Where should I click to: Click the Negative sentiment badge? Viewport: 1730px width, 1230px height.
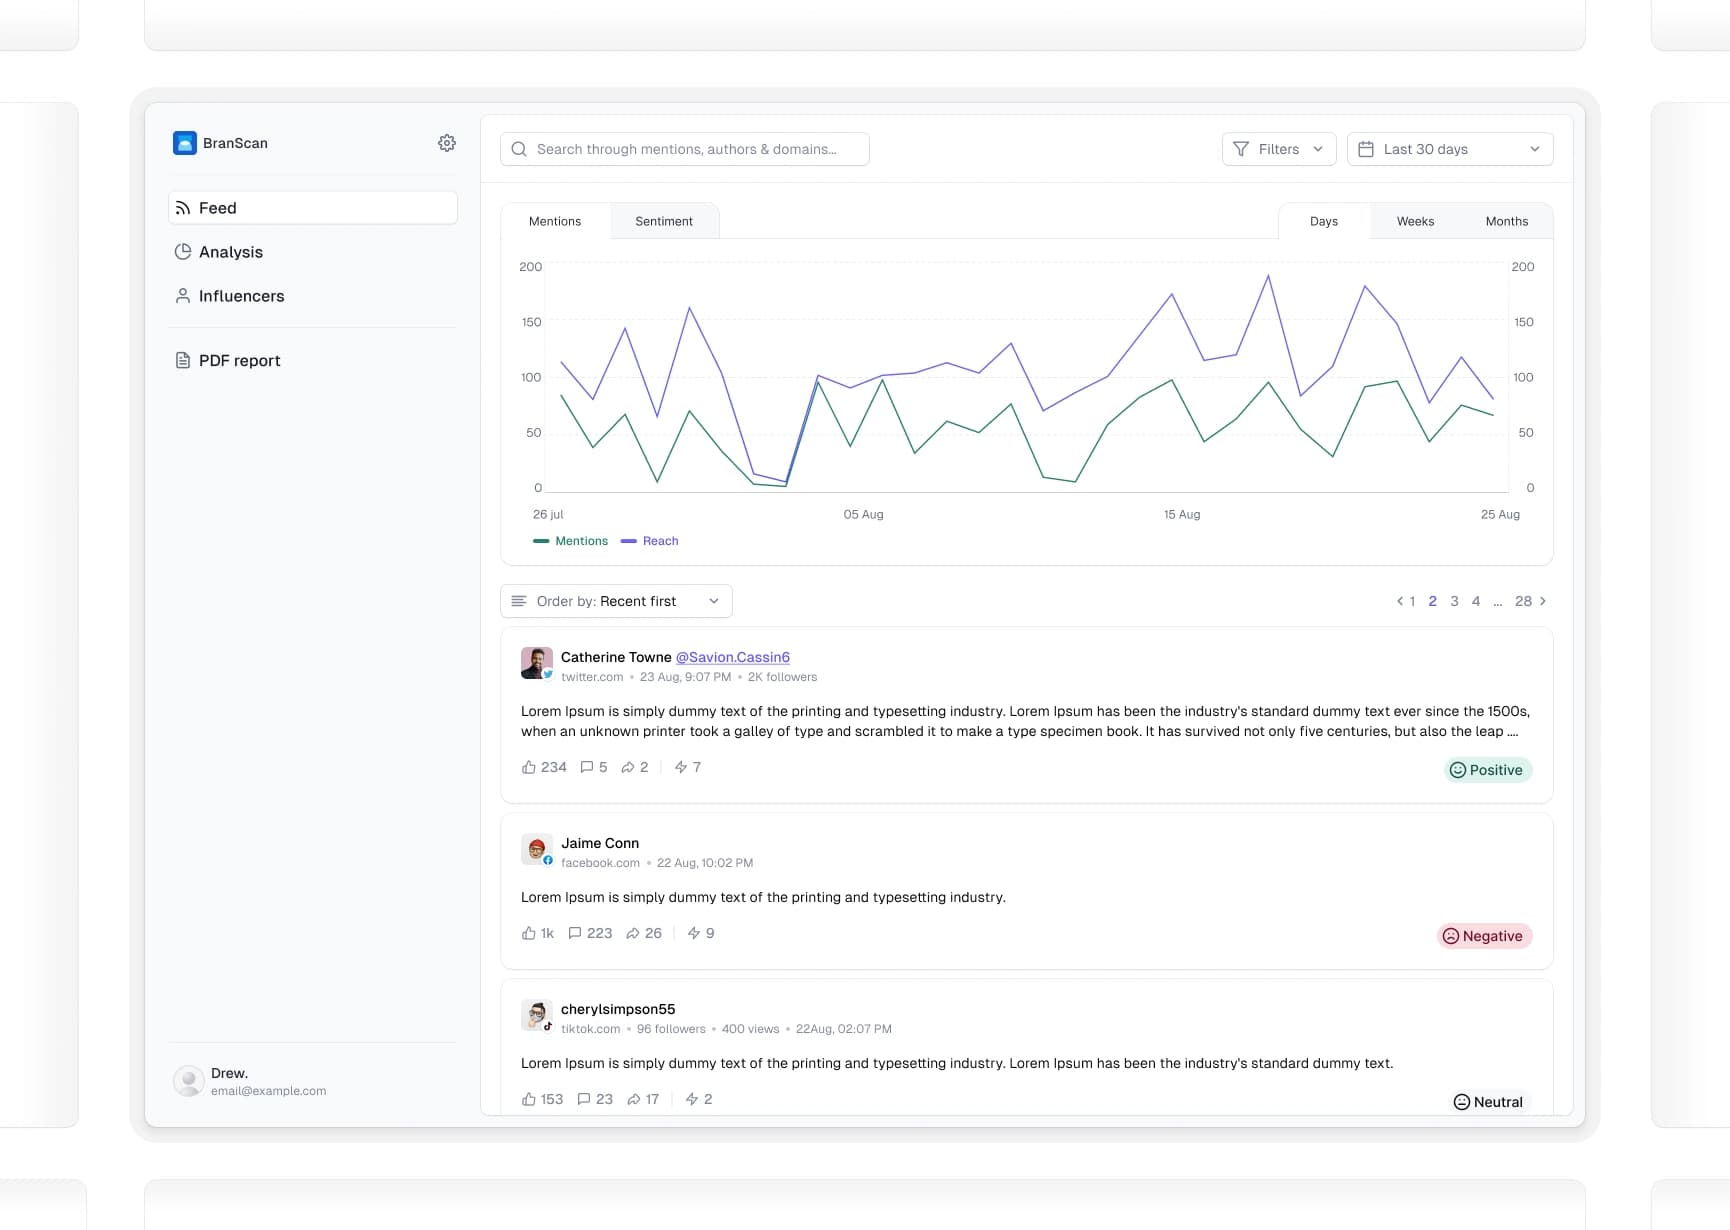(x=1484, y=936)
